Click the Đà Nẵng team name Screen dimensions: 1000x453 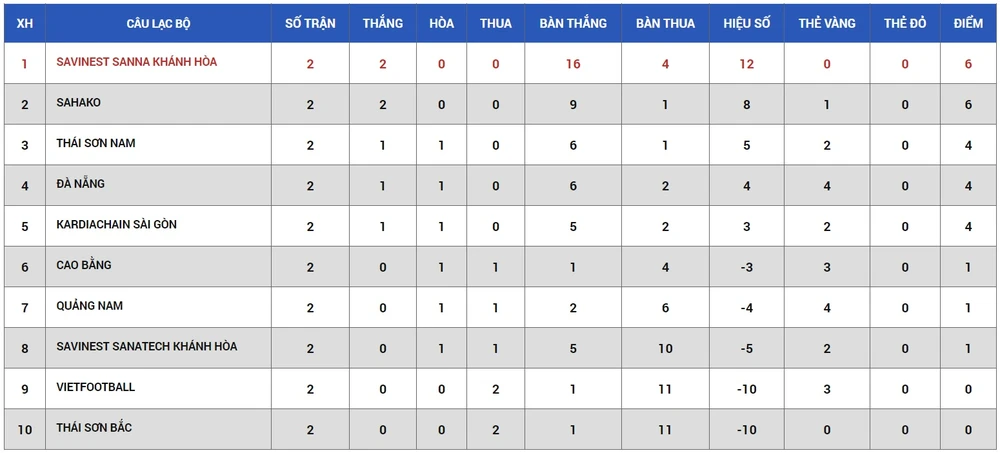(81, 184)
